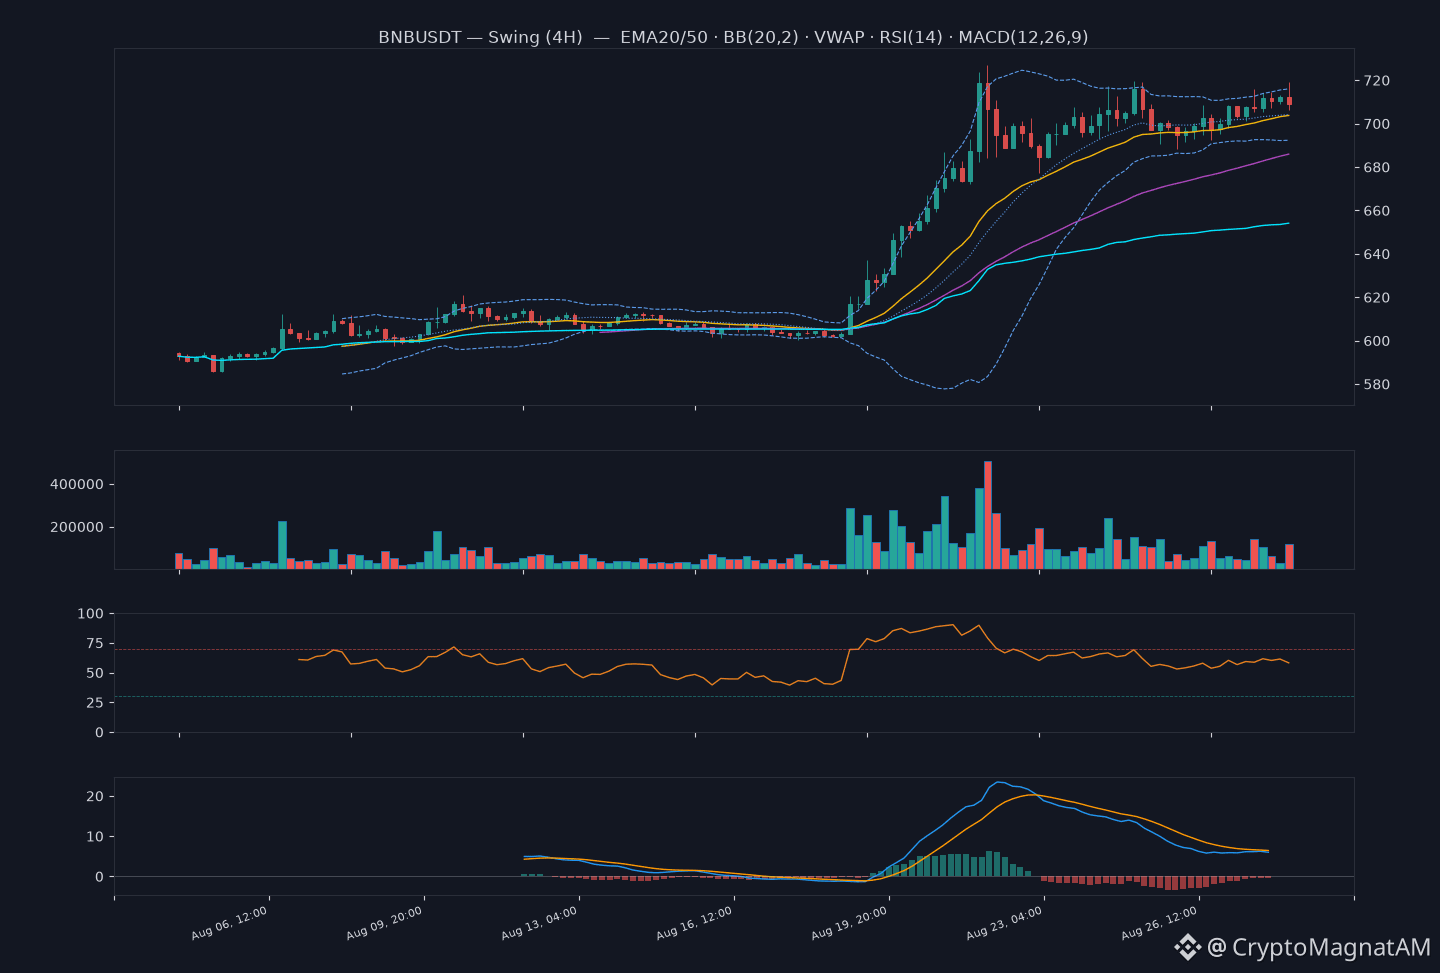The image size is (1440, 973).
Task: Click the 680 price axis label
Action: [x=1376, y=168]
